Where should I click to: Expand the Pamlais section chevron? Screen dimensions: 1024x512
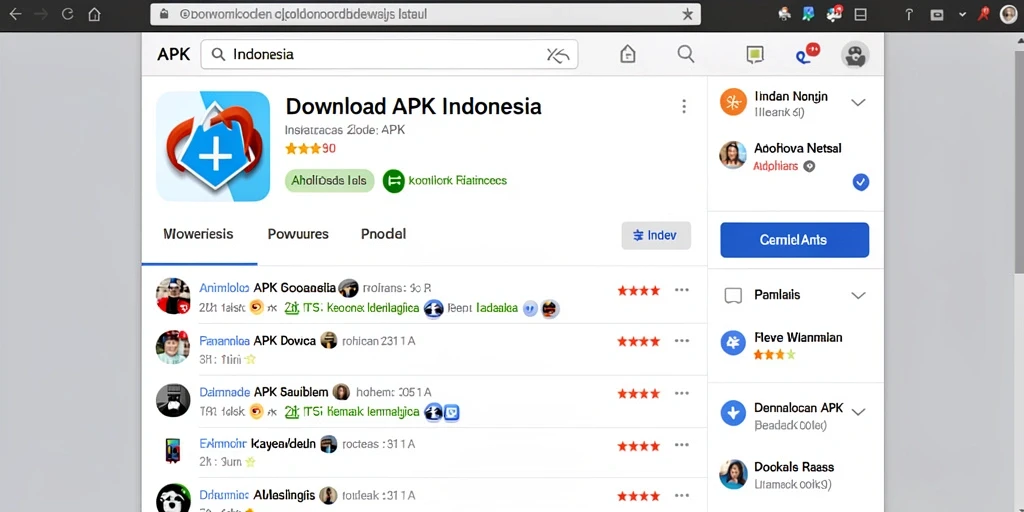click(x=859, y=295)
